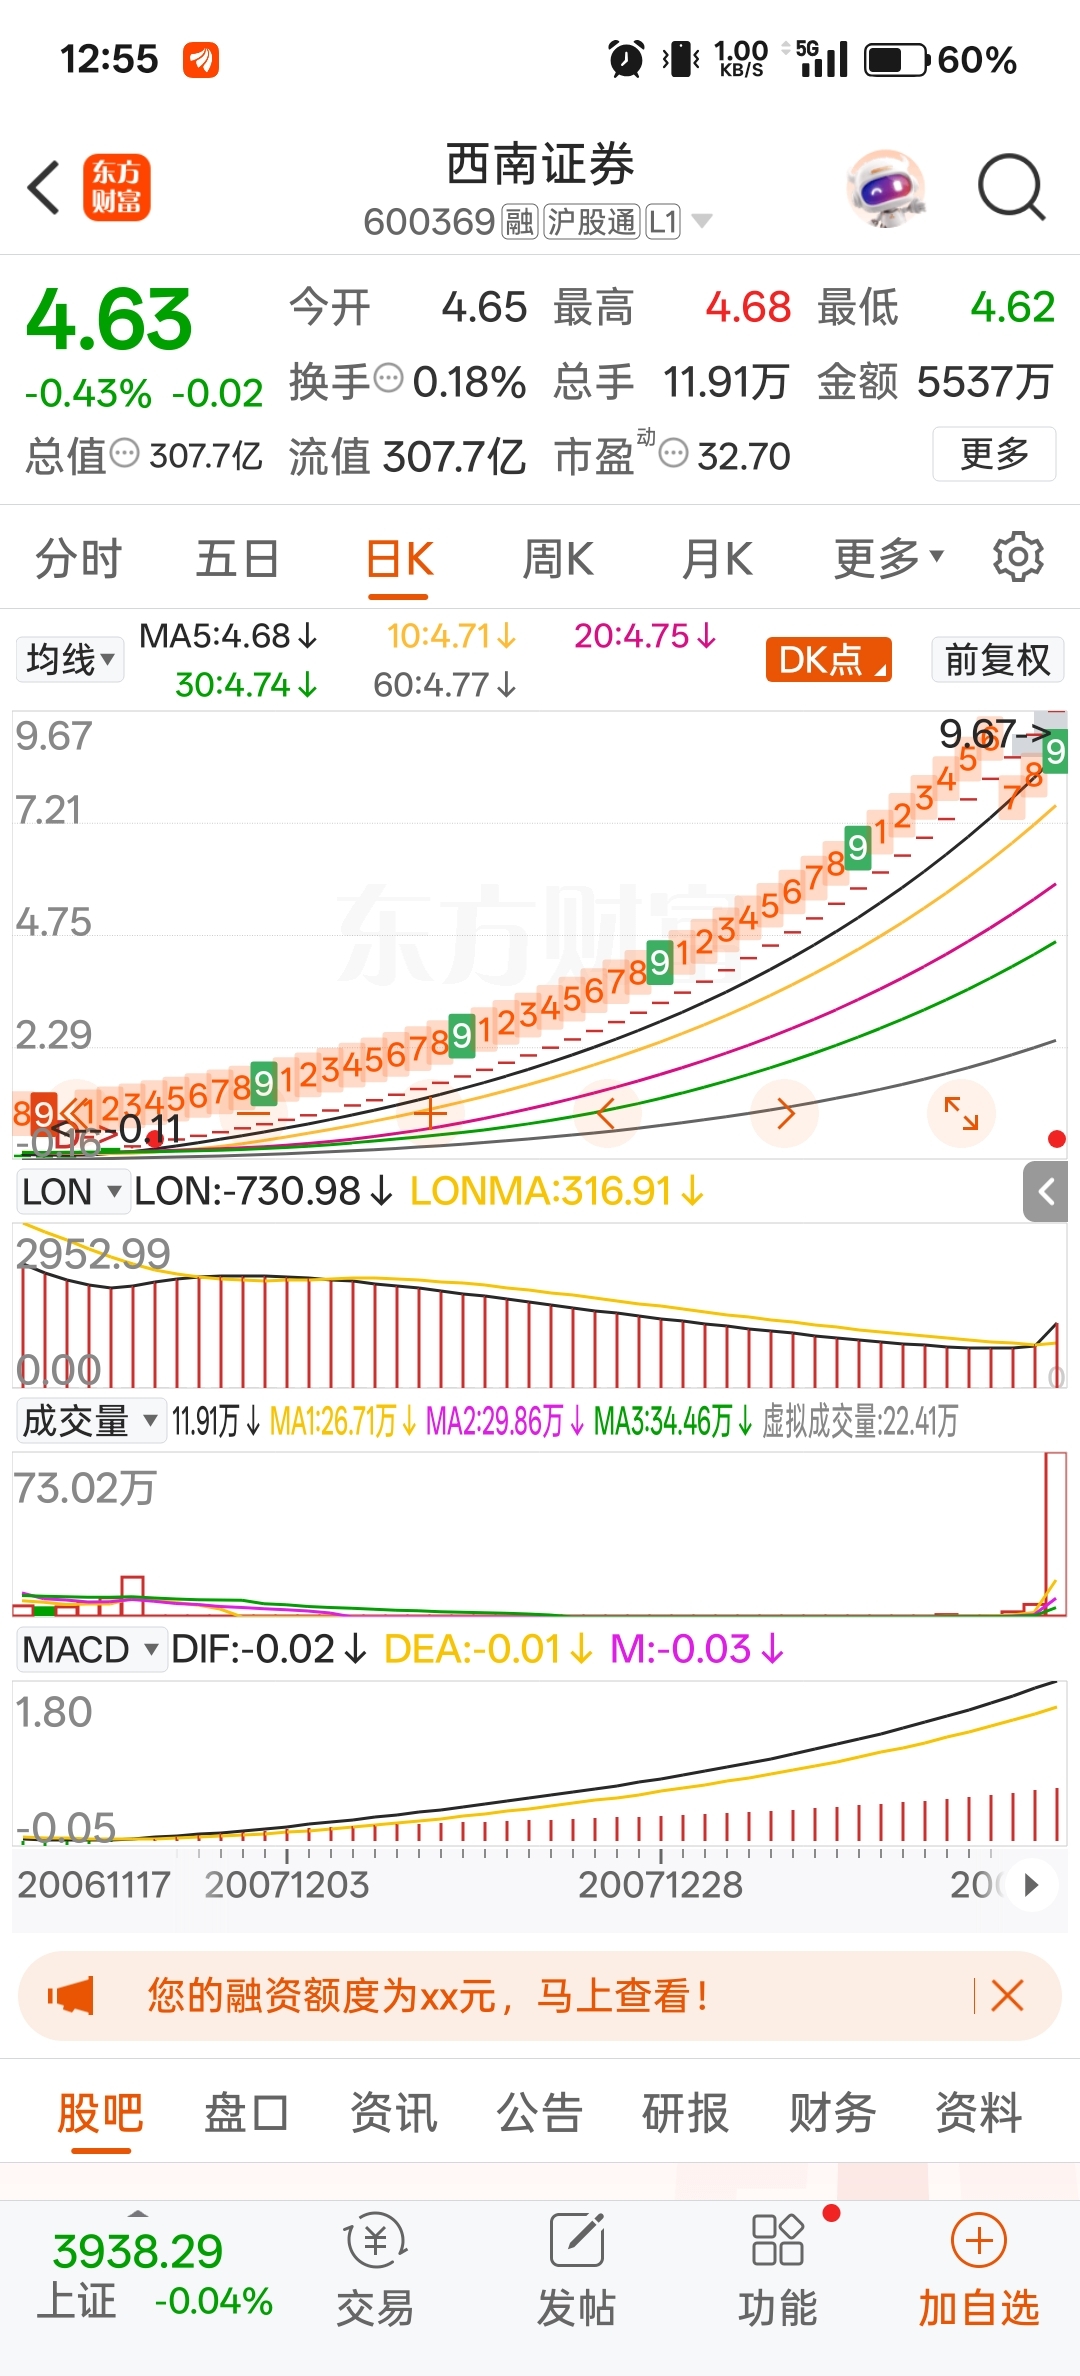This screenshot has height=2376, width=1080.
Task: Open search with the magnifier icon
Action: coord(1011,187)
